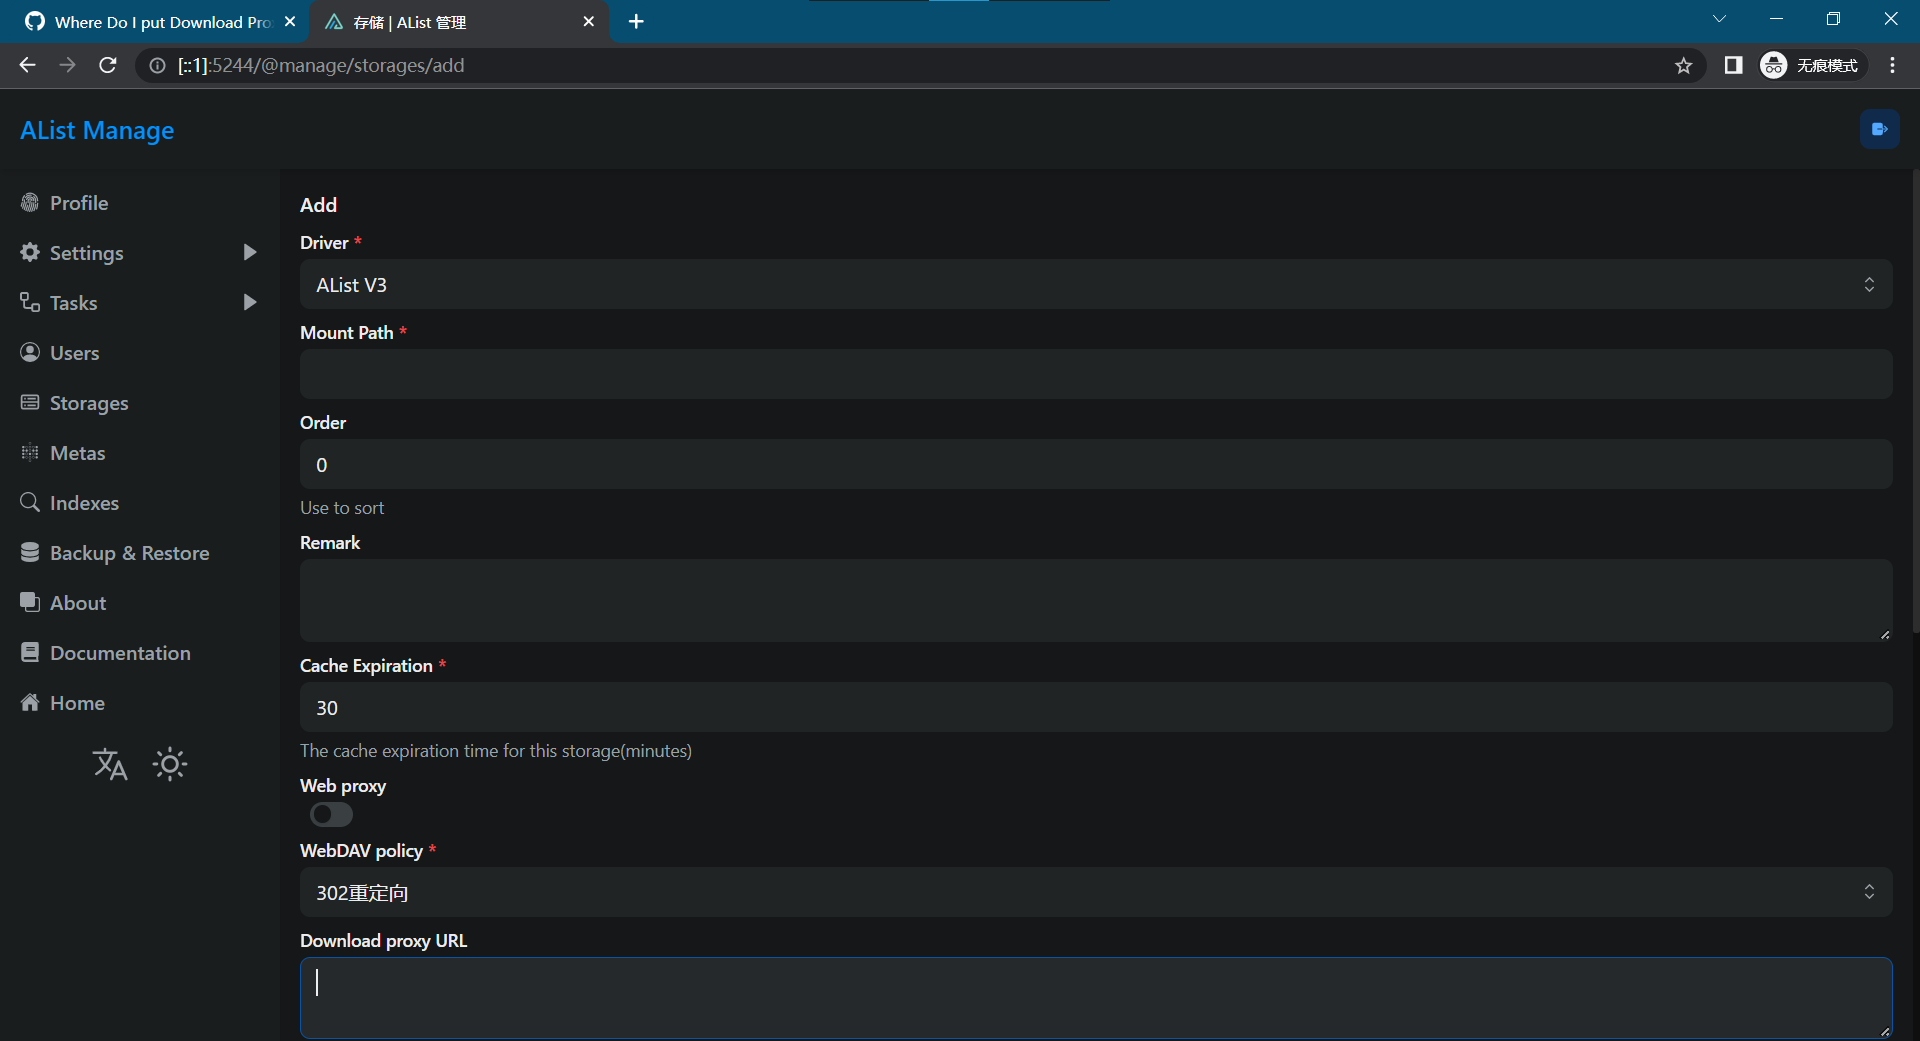Click the Order input field
Image resolution: width=1920 pixels, height=1041 pixels.
coord(1096,464)
